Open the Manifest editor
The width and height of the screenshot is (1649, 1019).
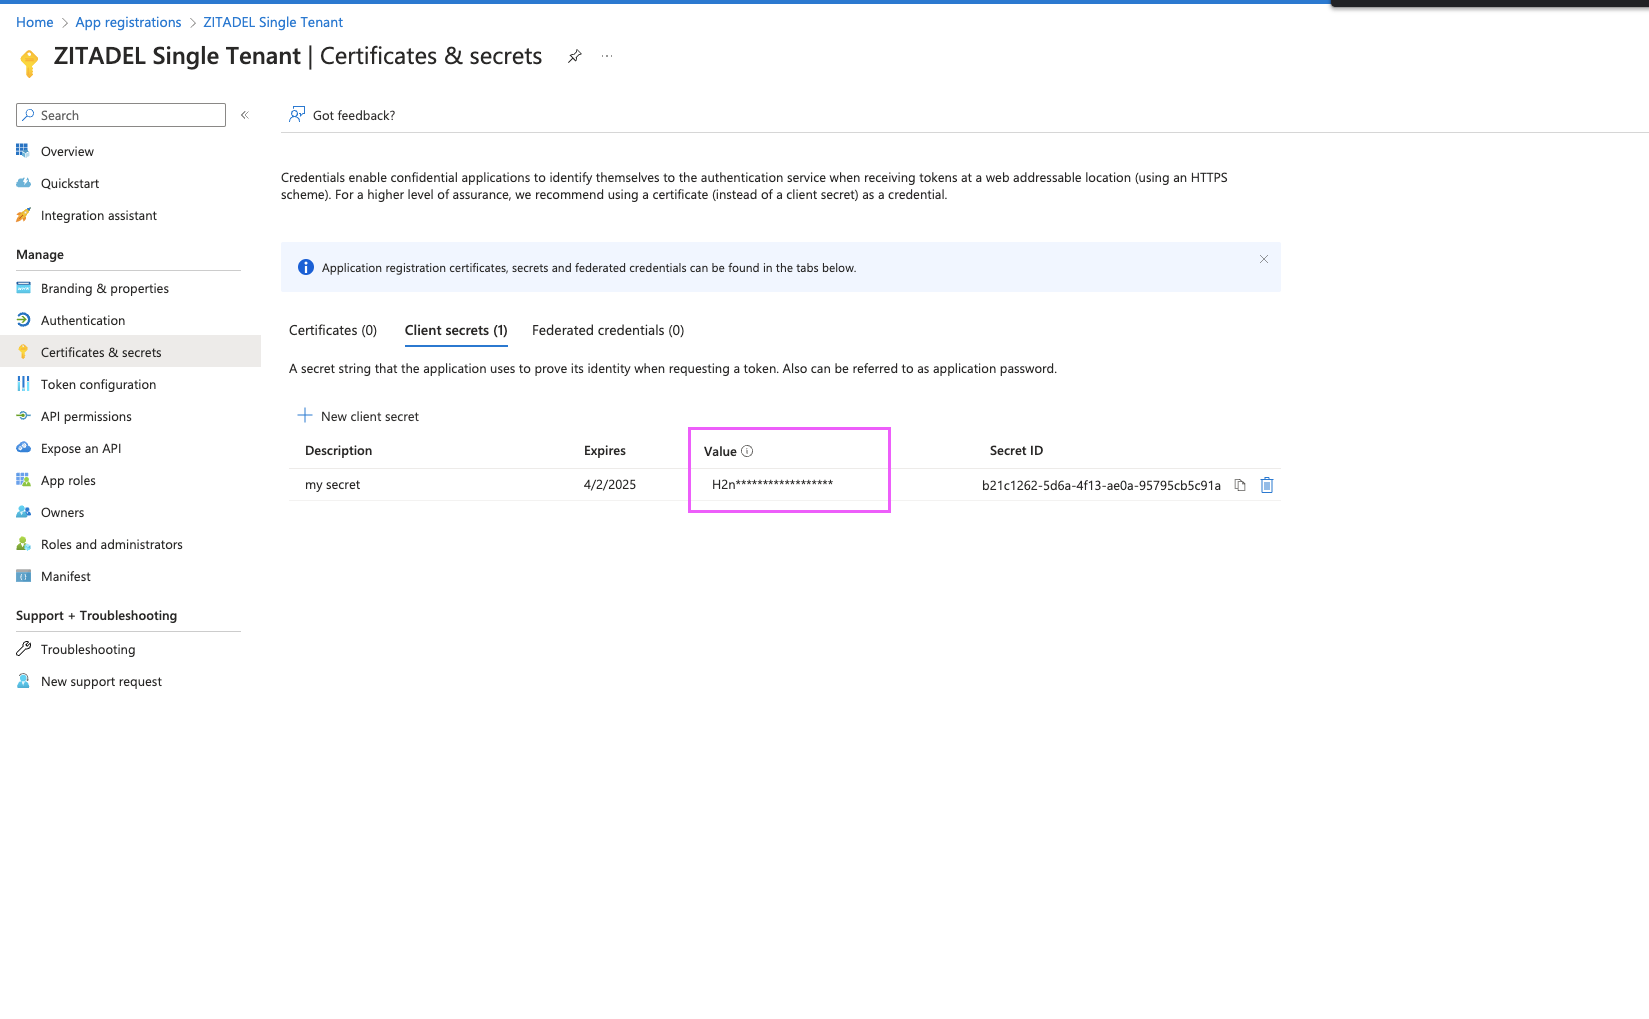pos(66,576)
